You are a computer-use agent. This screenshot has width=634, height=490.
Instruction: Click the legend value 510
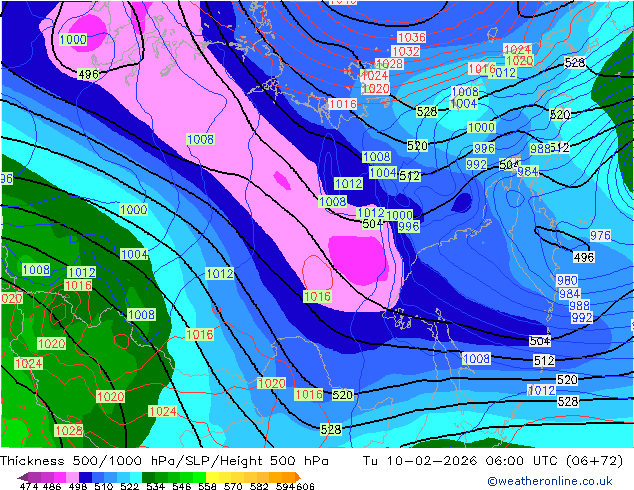coord(104,486)
